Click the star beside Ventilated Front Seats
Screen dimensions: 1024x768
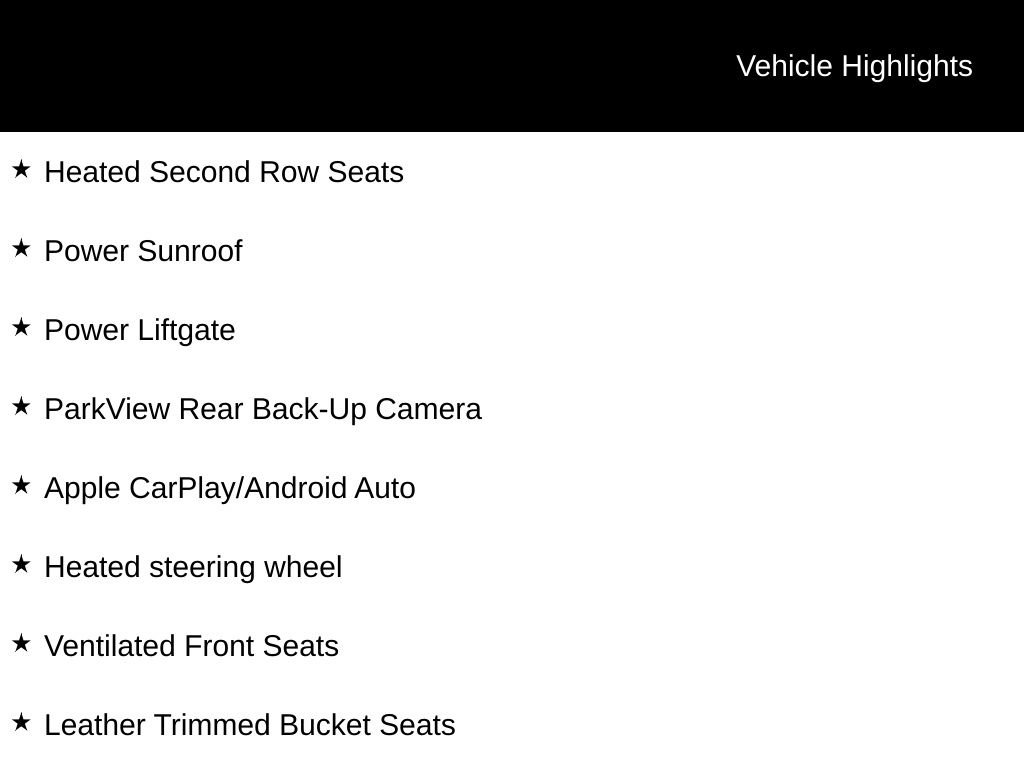[21, 644]
